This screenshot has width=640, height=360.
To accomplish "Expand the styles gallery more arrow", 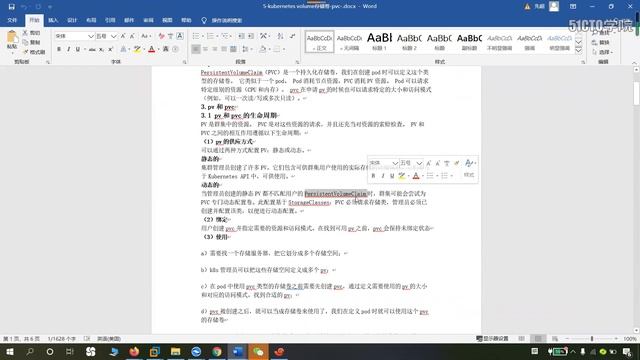I will (x=578, y=51).
